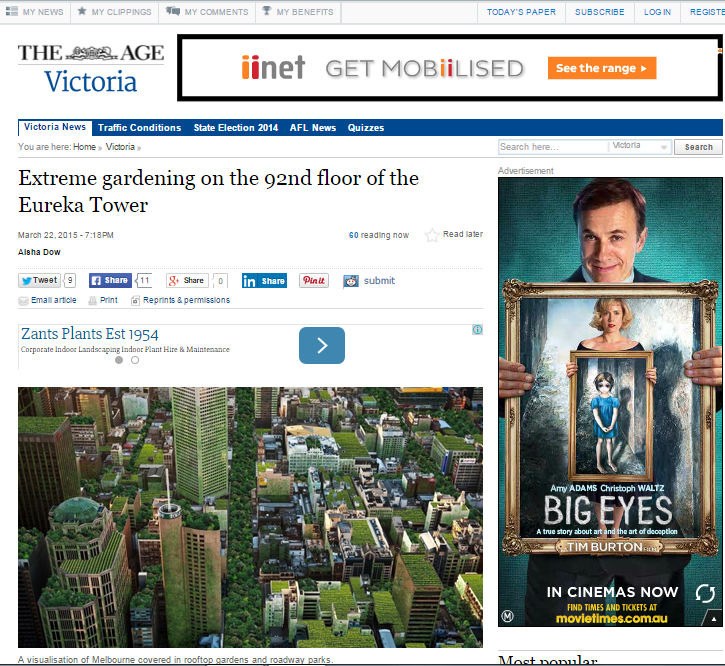Click the AdChoices info icon on Zants ad

click(x=478, y=329)
